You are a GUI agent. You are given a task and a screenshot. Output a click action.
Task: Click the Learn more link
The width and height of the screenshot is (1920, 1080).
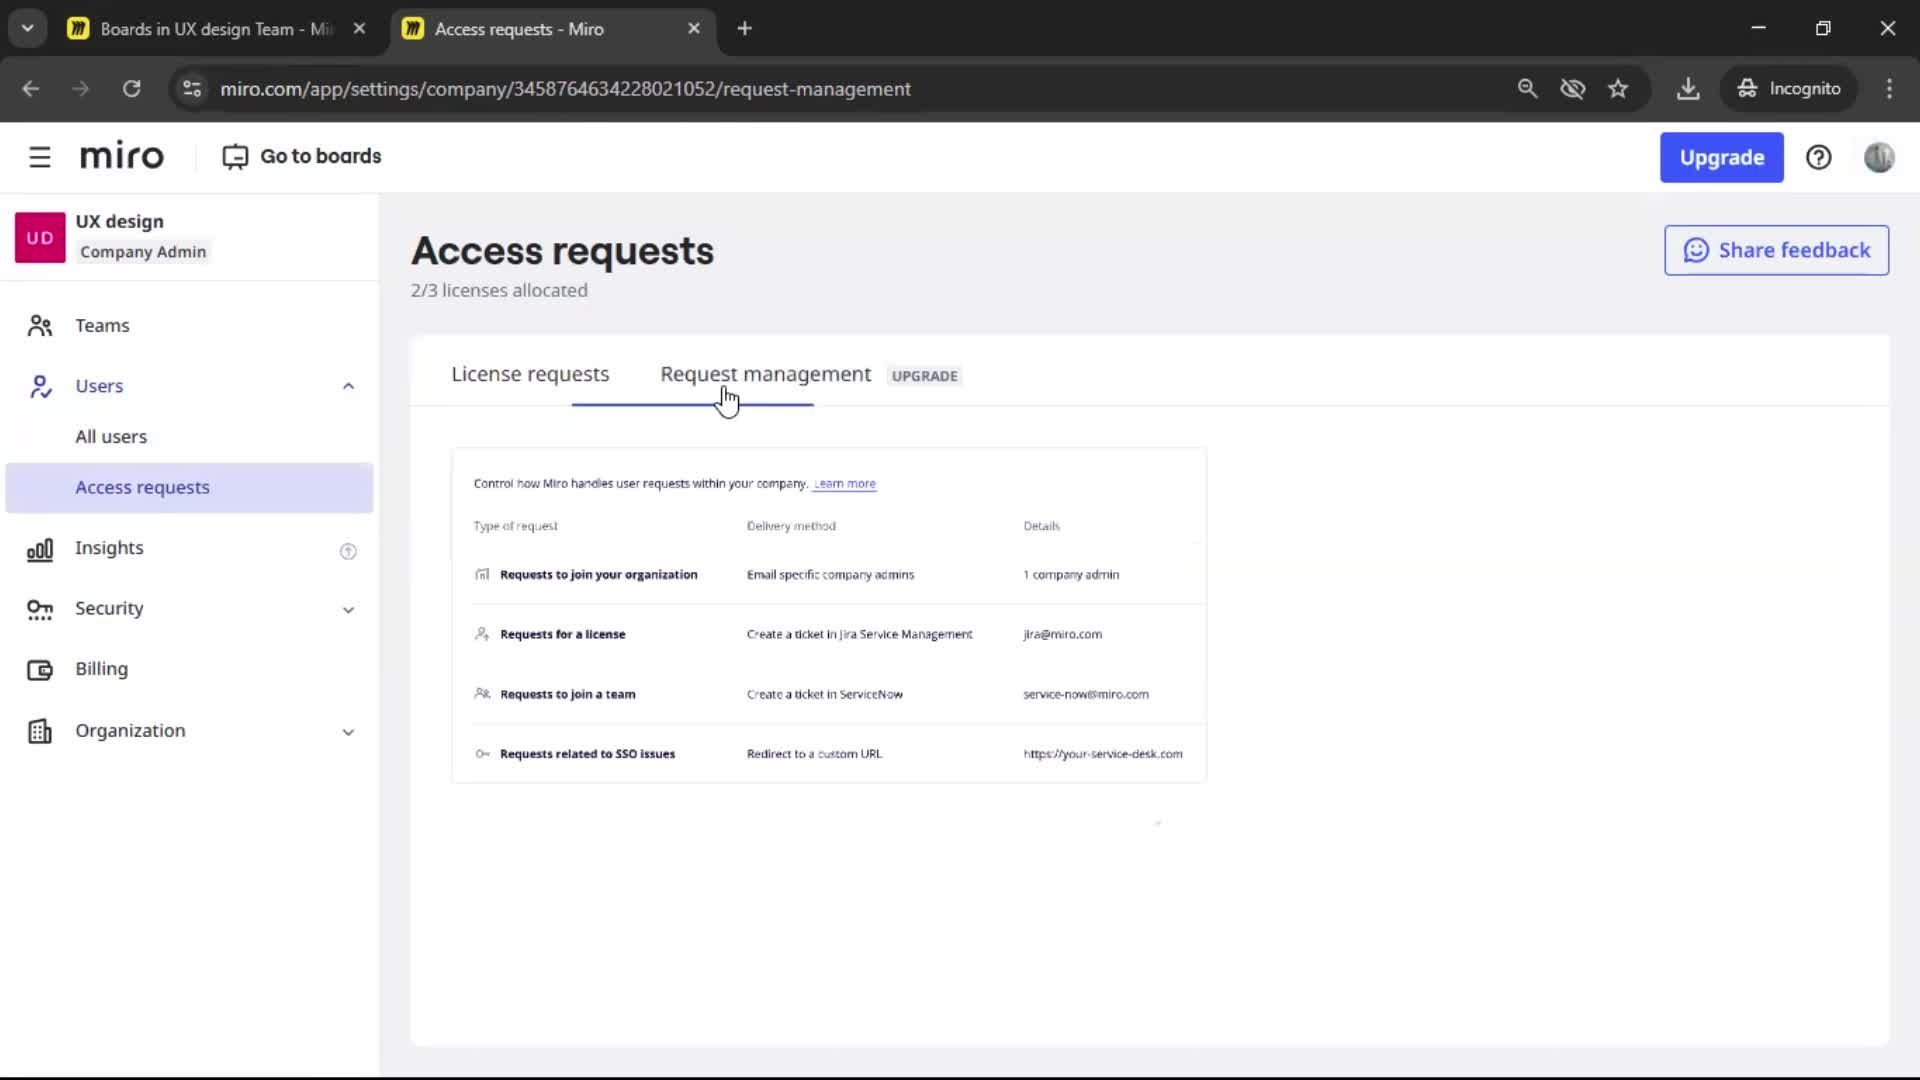[x=845, y=484]
